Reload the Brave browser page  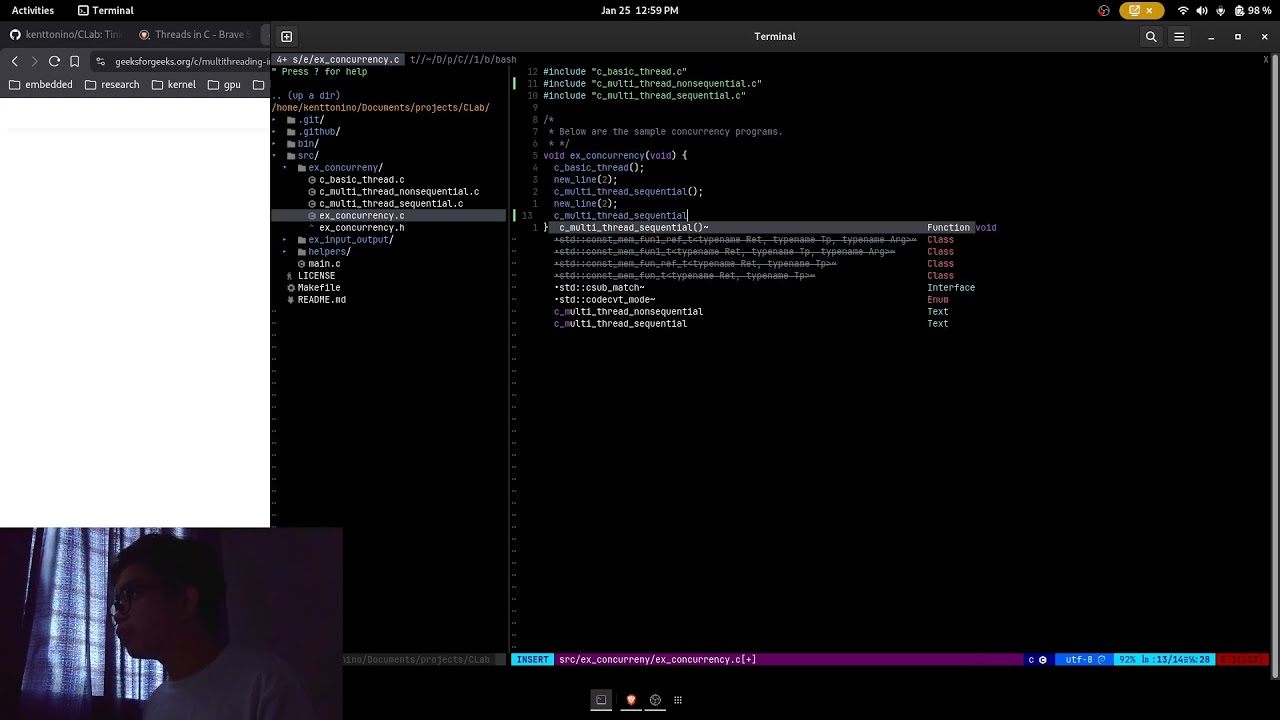(x=54, y=61)
